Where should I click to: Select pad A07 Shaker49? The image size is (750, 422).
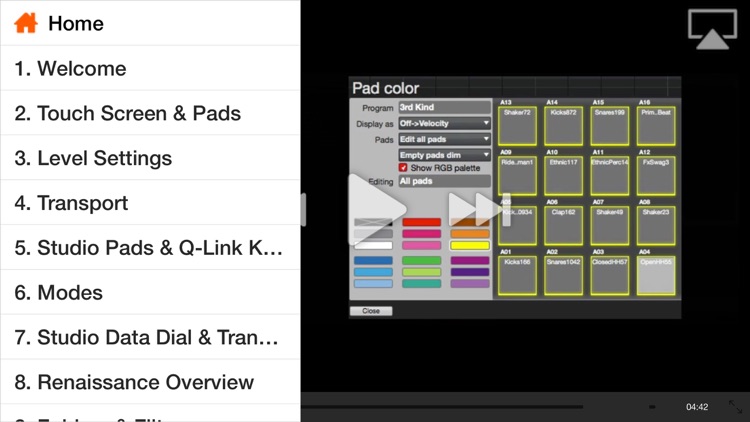coord(609,225)
